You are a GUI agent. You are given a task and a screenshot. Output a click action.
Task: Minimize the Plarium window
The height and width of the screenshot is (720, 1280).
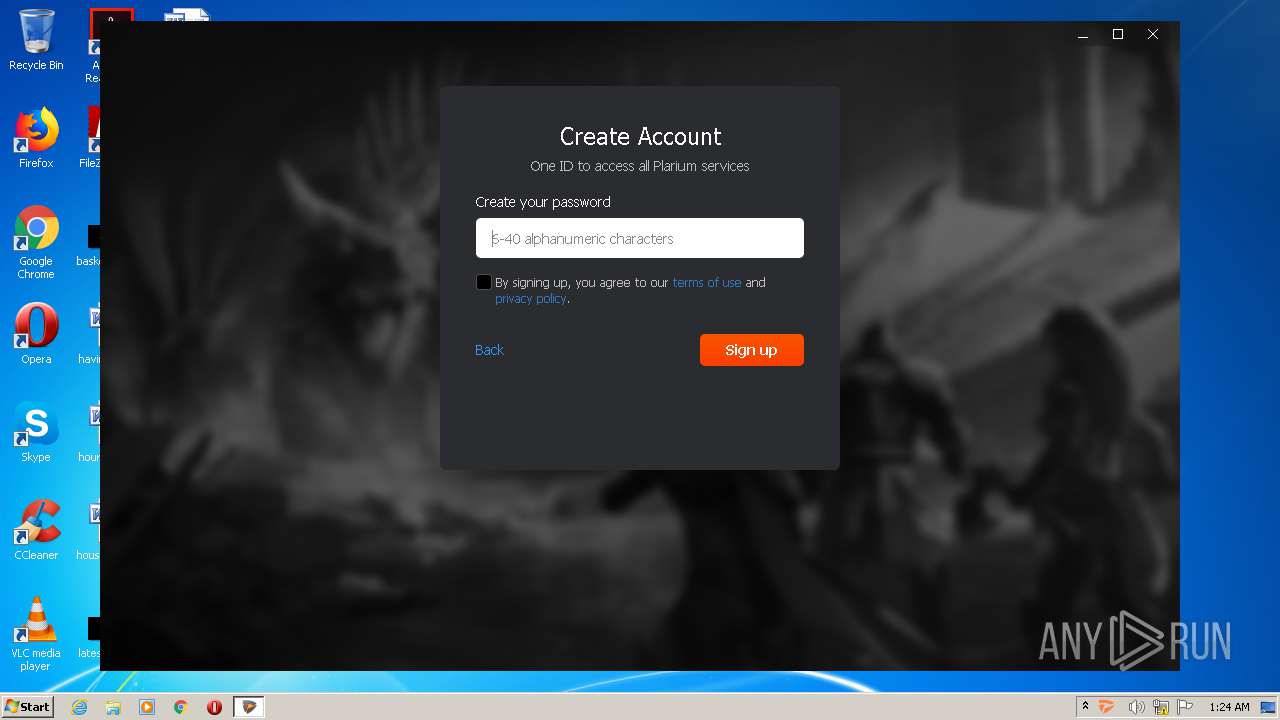1082,35
